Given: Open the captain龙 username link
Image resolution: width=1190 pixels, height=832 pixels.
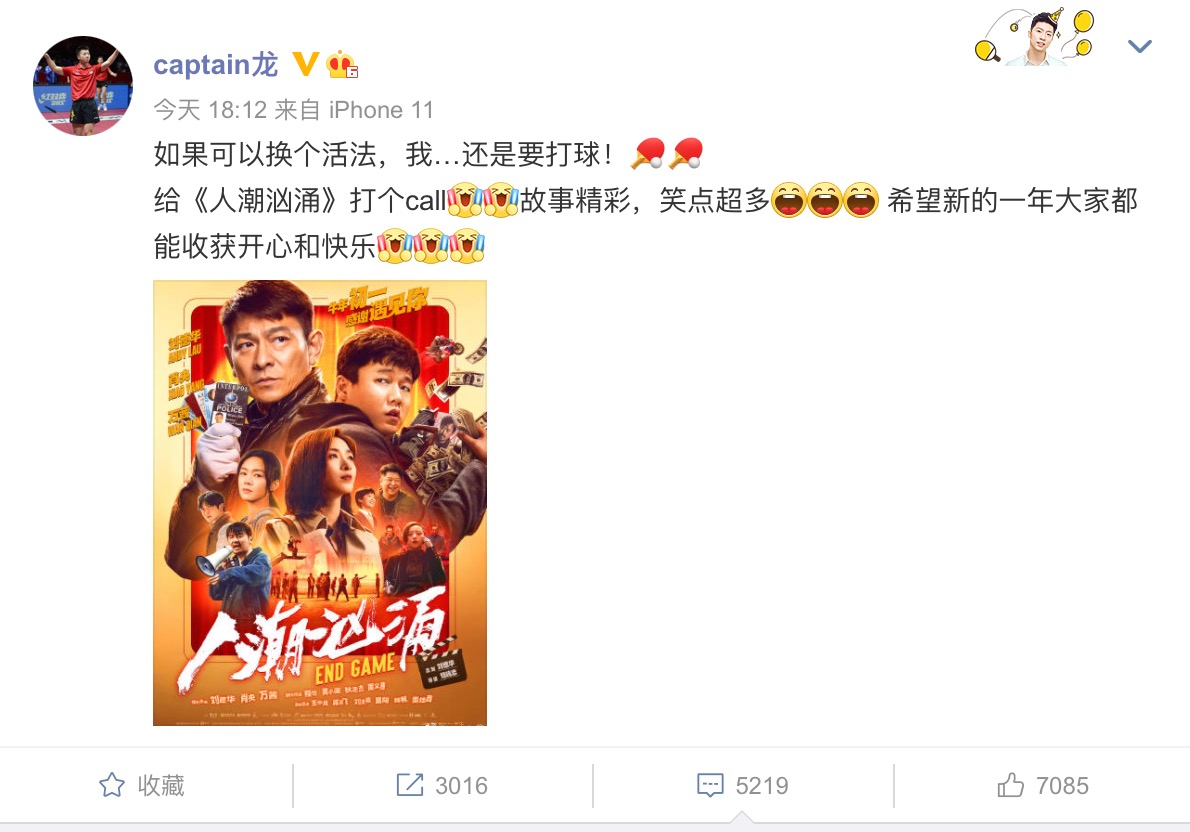Looking at the screenshot, I should [x=216, y=65].
